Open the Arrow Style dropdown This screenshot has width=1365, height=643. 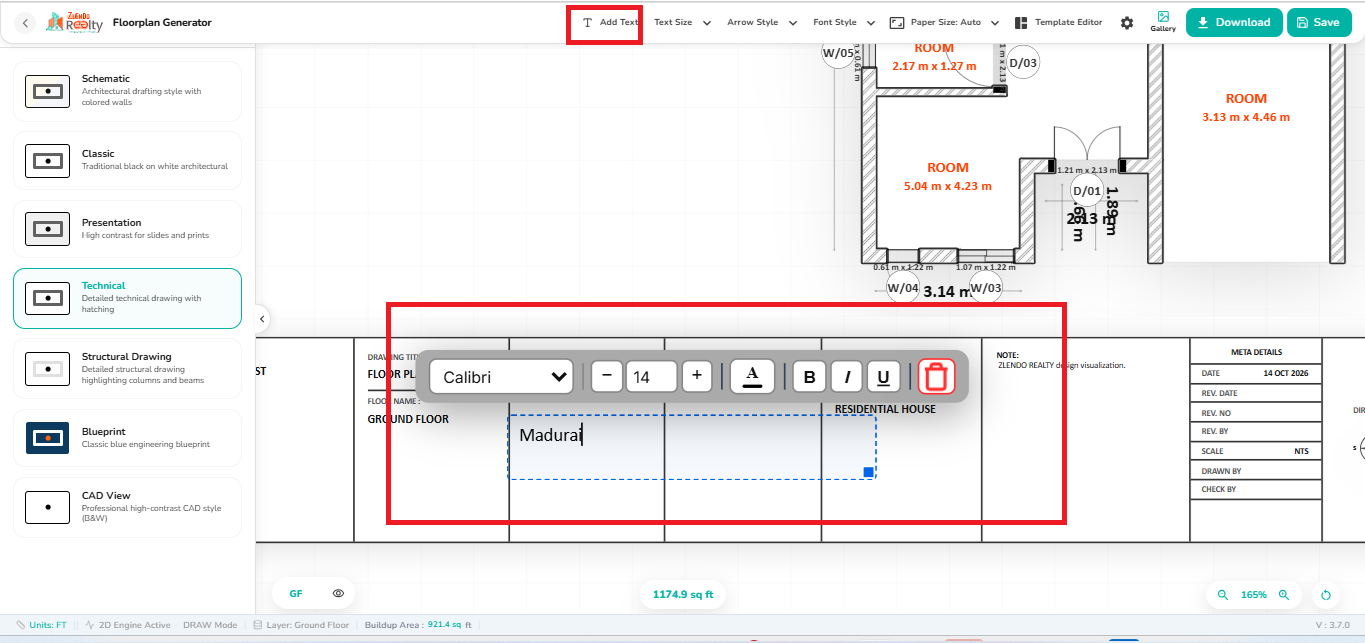pyautogui.click(x=762, y=22)
